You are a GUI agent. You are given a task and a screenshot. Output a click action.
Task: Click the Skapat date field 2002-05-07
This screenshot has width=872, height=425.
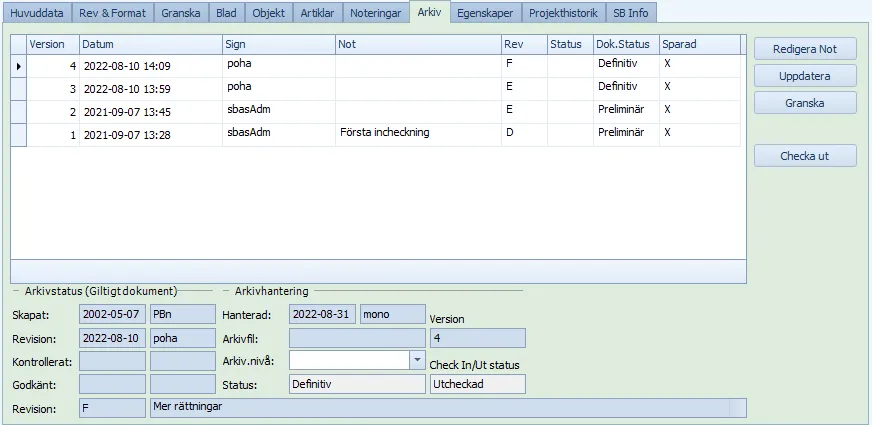tap(112, 314)
